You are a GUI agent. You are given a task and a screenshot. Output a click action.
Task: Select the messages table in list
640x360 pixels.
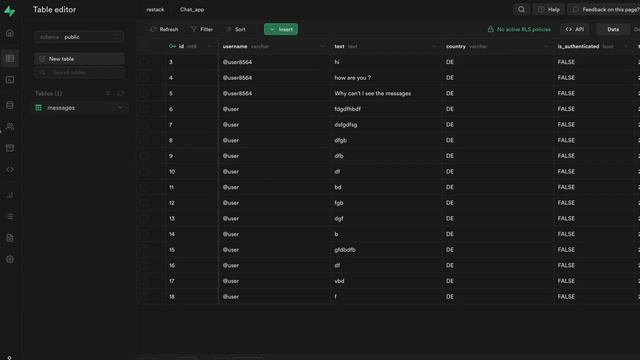coord(79,108)
